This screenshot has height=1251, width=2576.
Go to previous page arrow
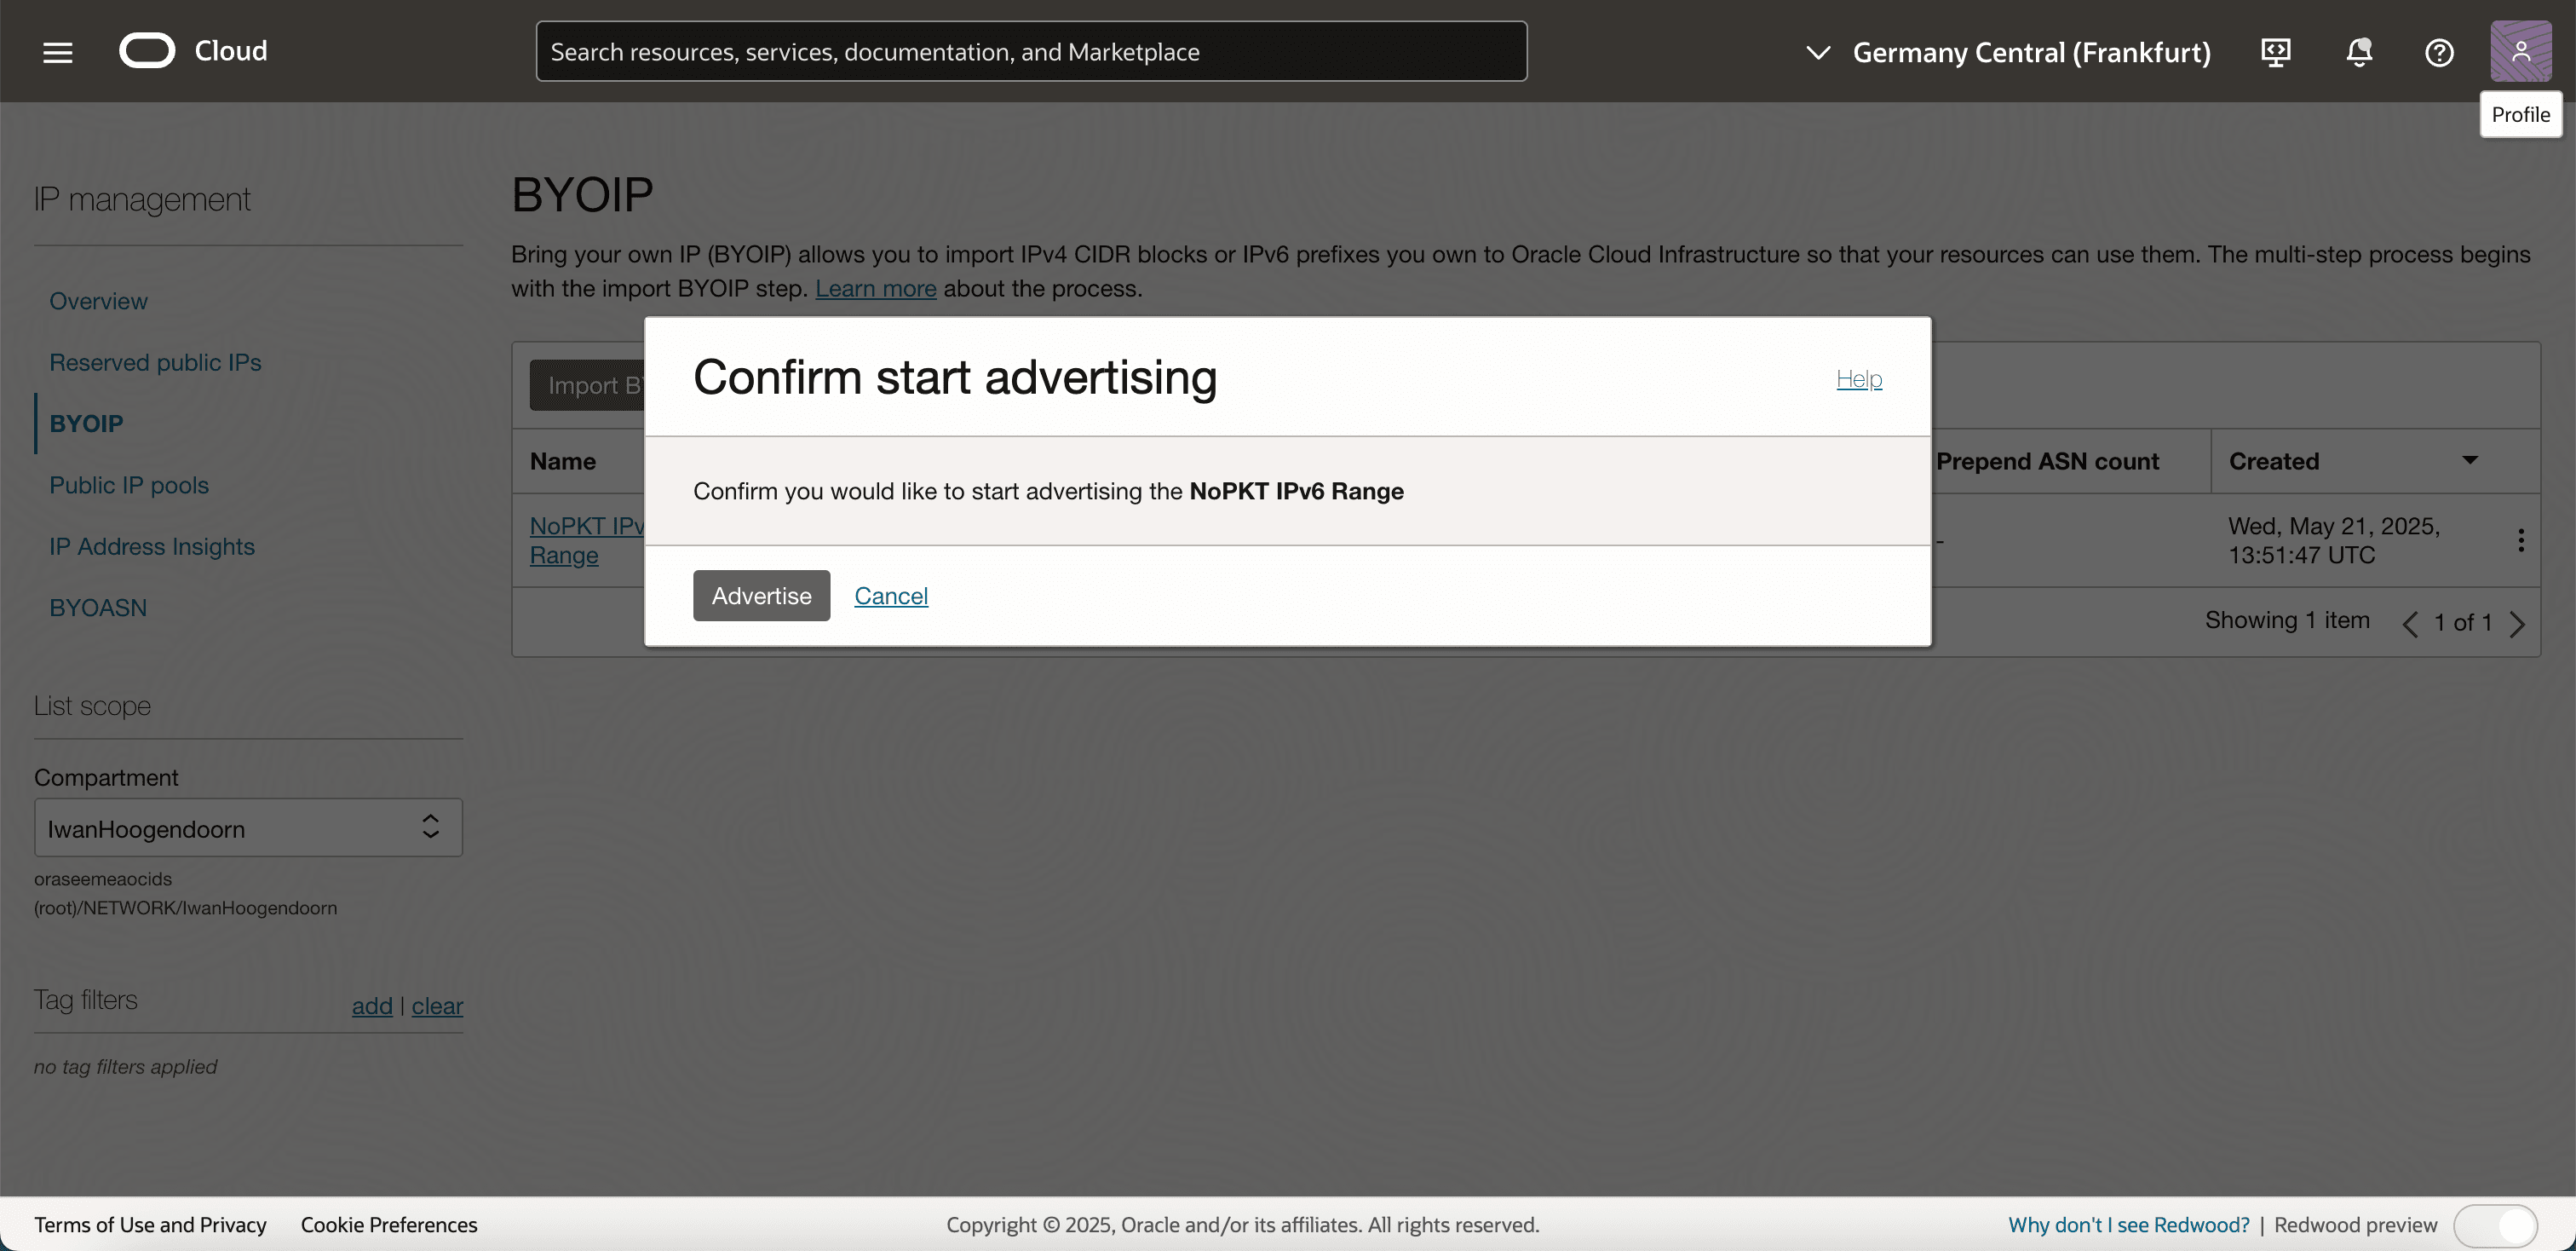click(x=2410, y=623)
